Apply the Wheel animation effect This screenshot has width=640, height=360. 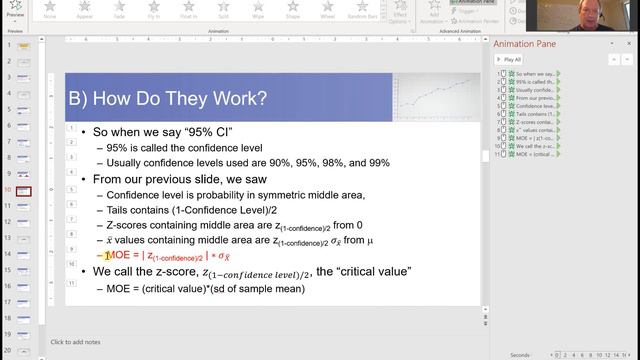point(327,10)
